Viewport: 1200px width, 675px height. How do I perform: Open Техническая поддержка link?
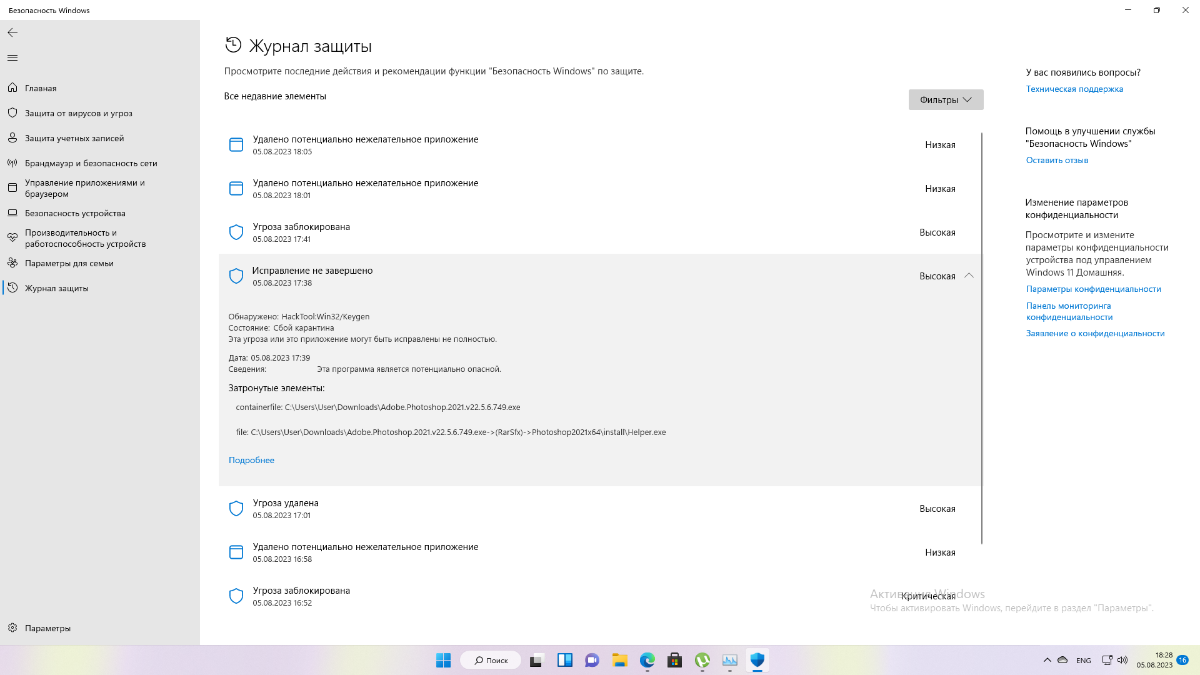[x=1074, y=89]
